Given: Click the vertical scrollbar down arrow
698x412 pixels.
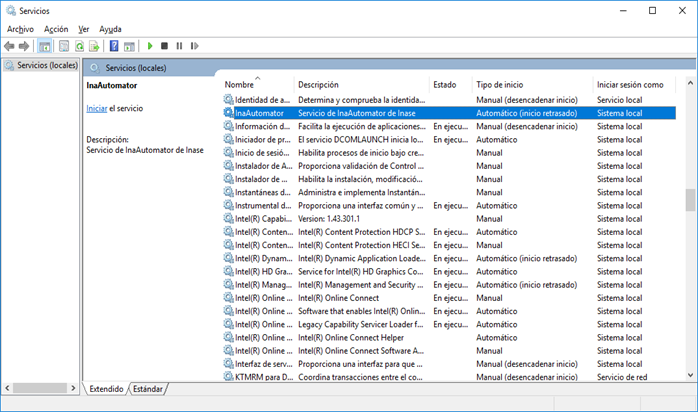Looking at the screenshot, I should 690,375.
